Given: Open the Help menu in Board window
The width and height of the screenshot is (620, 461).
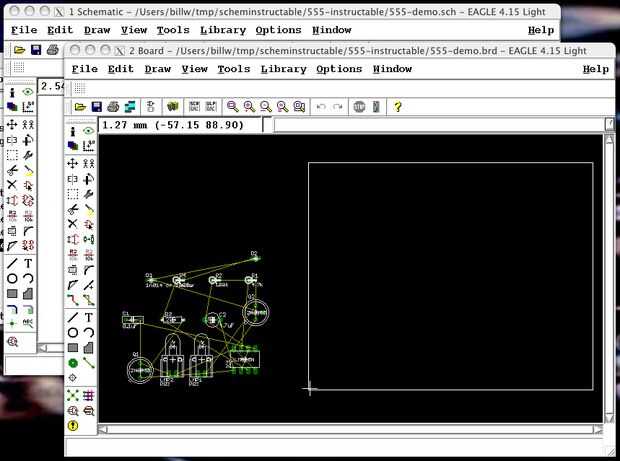Looking at the screenshot, I should [595, 69].
